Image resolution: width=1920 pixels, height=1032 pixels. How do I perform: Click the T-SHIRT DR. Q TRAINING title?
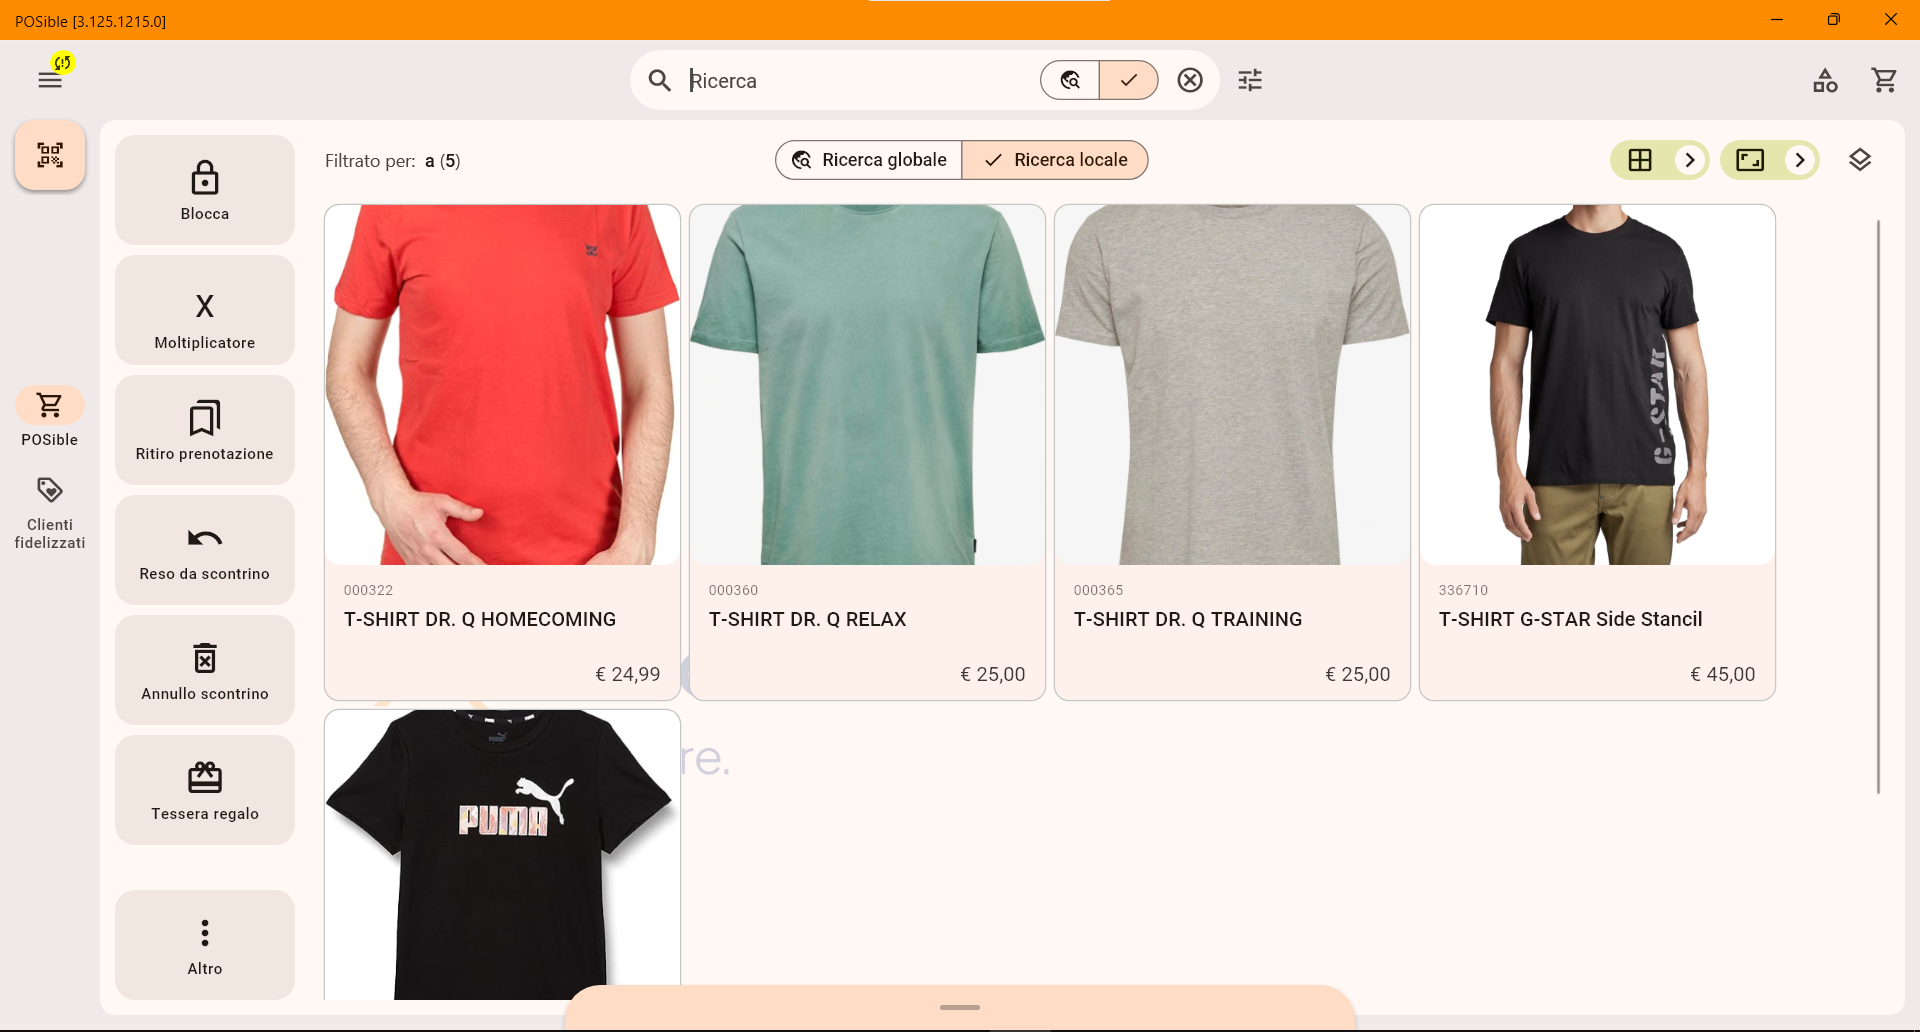click(x=1188, y=619)
